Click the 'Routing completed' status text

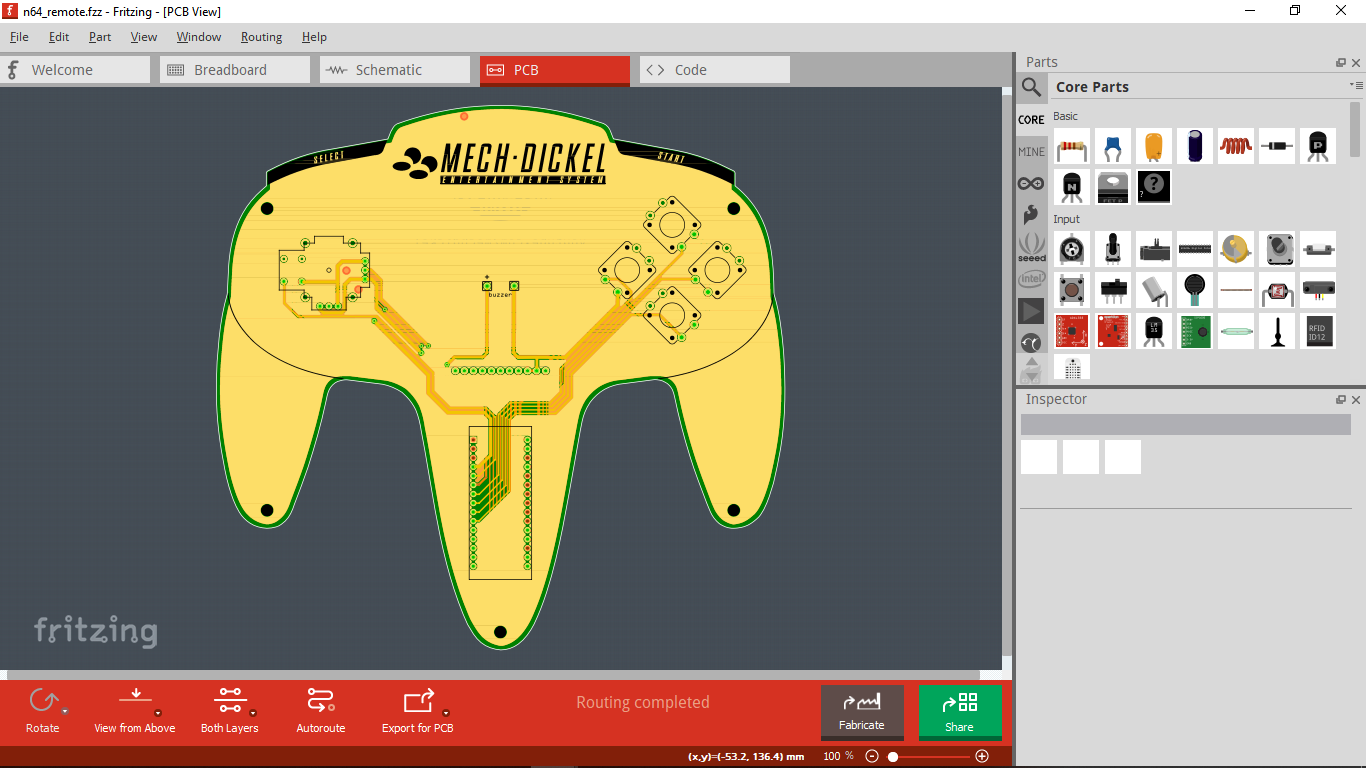[643, 702]
